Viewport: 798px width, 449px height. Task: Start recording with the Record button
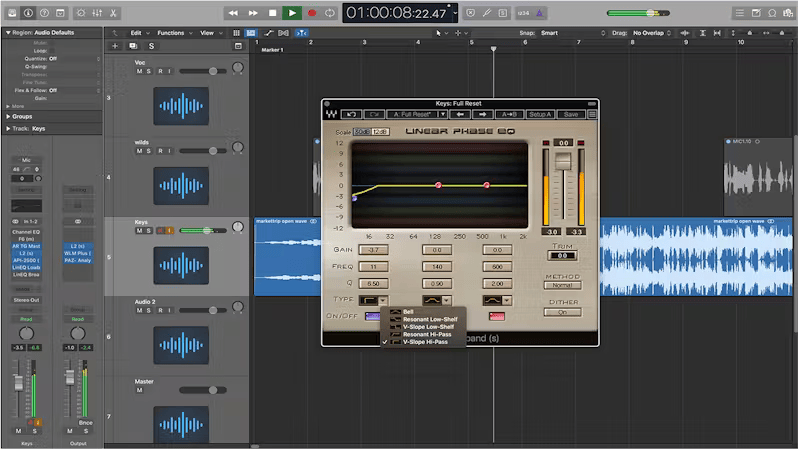[312, 13]
